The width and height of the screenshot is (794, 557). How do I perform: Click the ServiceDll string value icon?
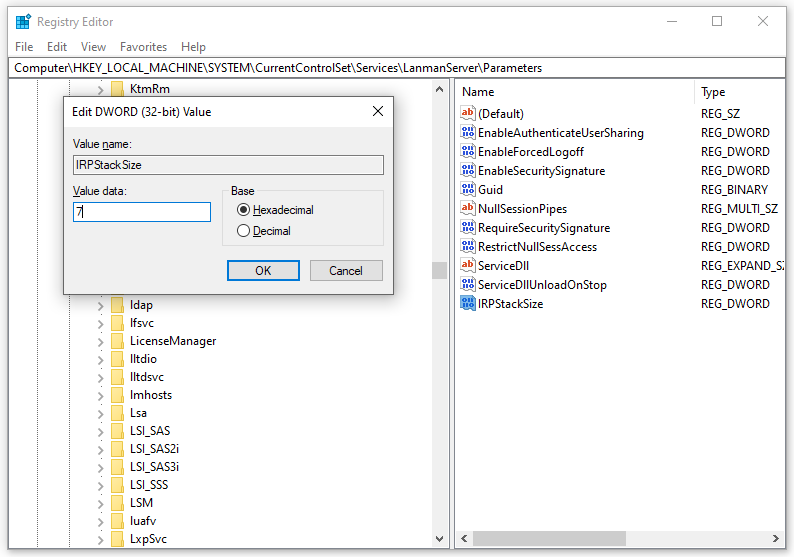pyautogui.click(x=467, y=265)
